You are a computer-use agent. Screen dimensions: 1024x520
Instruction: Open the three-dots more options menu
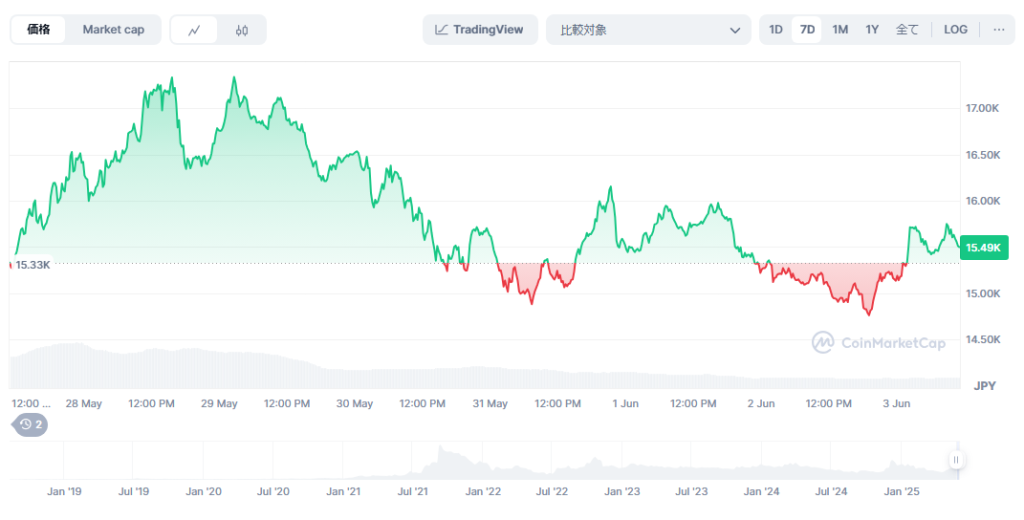(x=998, y=30)
